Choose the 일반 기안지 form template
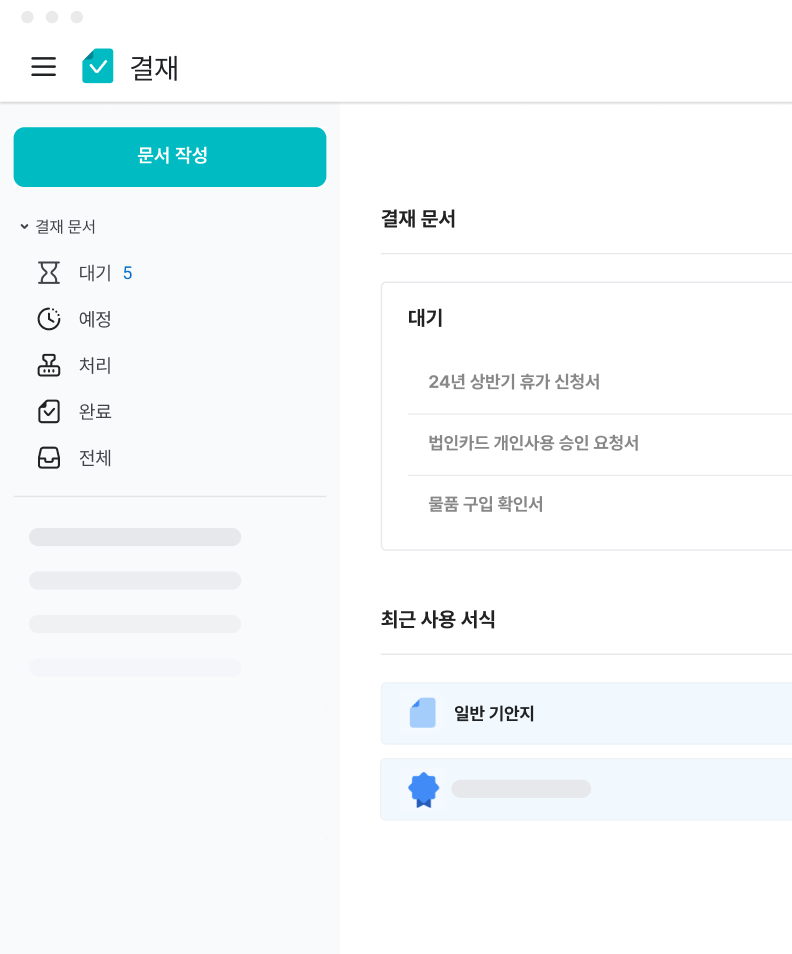The width and height of the screenshot is (792, 954). coord(494,713)
